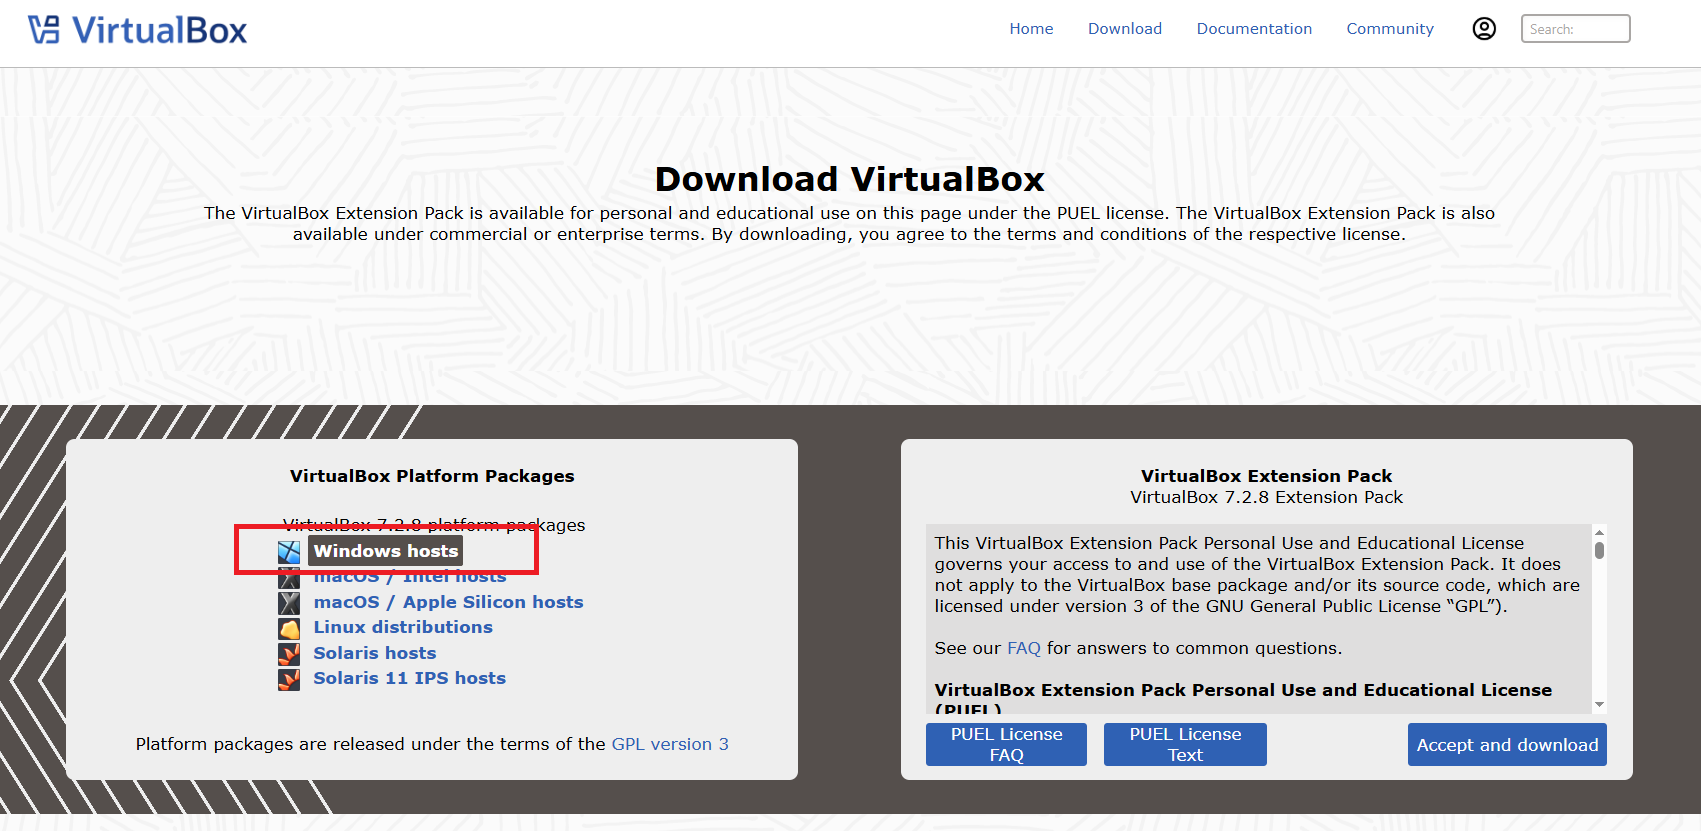1701x831 pixels.
Task: Click the VirtualBox logo
Action: click(x=137, y=30)
